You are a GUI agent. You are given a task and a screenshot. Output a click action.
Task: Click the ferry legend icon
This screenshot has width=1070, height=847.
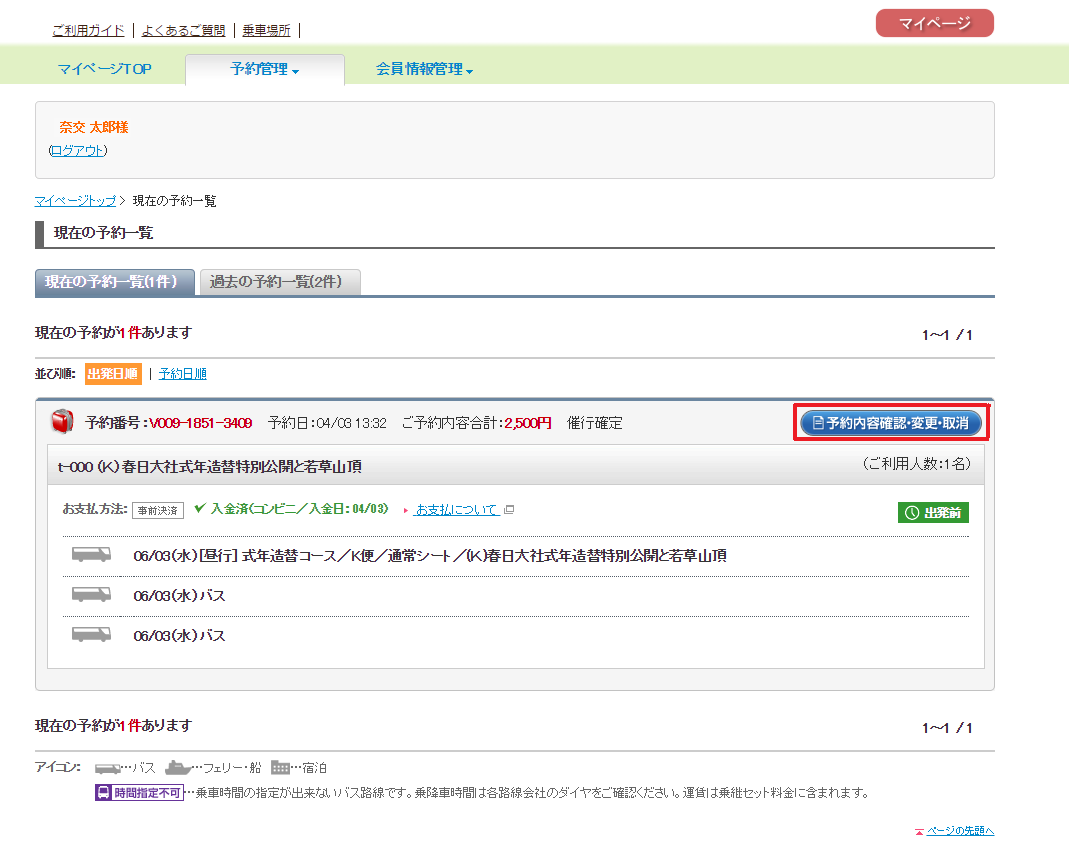pos(178,767)
